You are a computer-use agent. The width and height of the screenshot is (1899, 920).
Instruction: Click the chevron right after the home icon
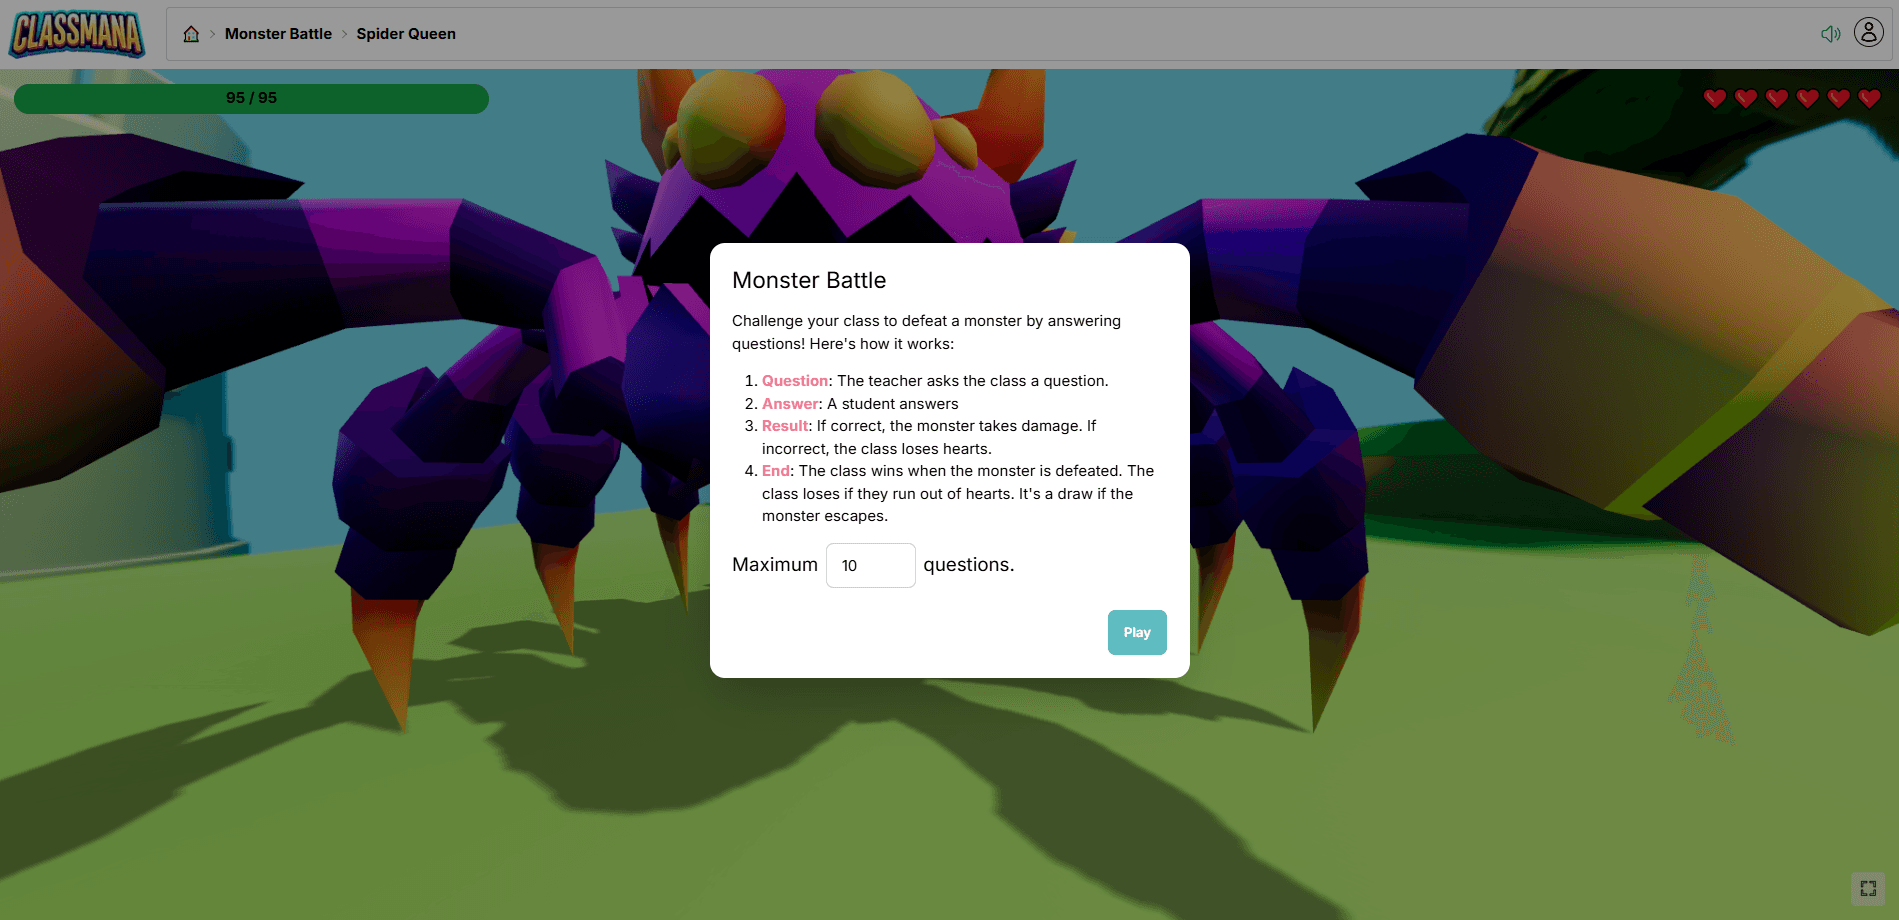213,34
